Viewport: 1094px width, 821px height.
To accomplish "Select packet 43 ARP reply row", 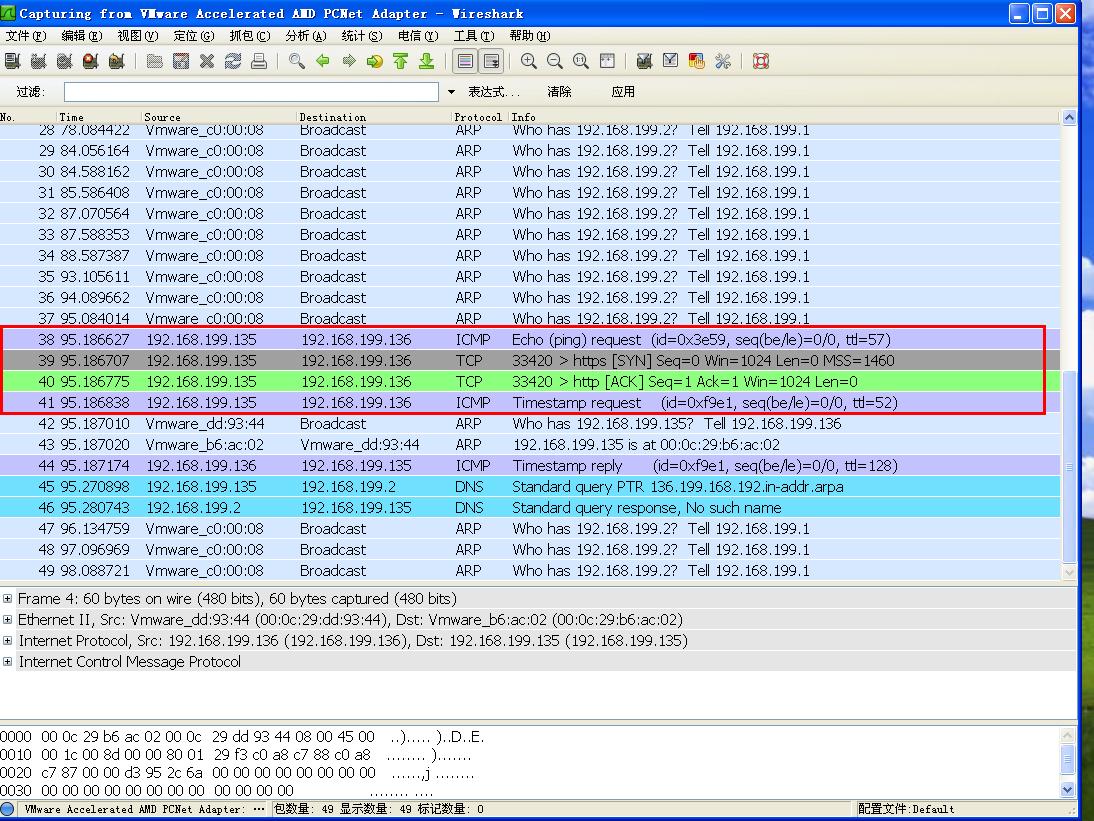I will coord(530,444).
